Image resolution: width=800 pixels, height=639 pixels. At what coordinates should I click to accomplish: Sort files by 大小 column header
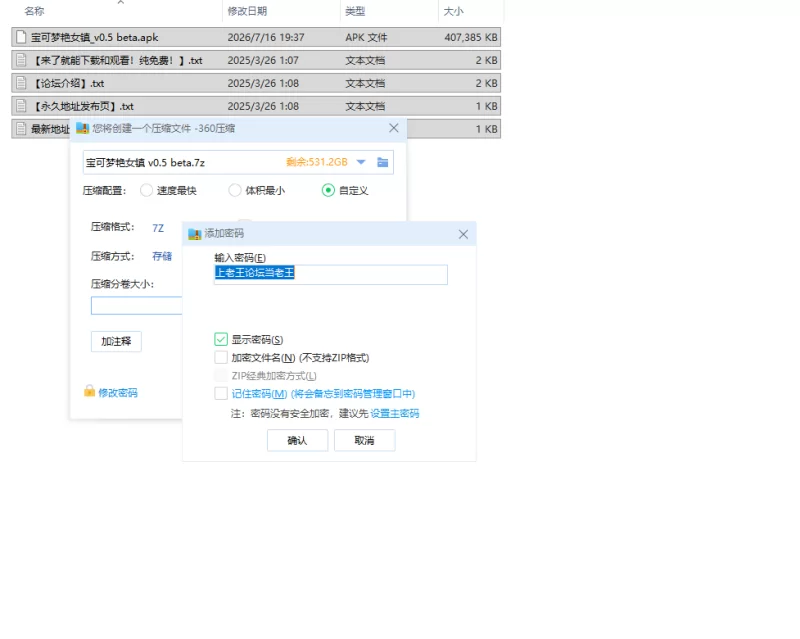pyautogui.click(x=454, y=11)
